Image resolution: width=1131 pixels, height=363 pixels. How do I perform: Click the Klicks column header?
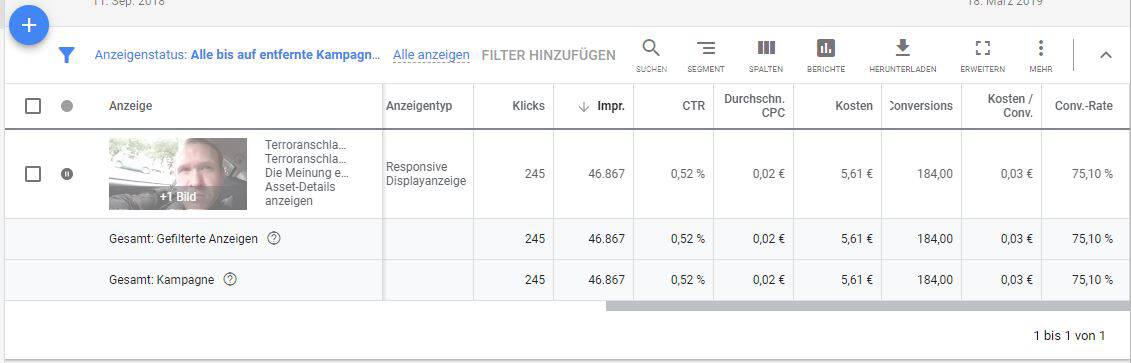(x=529, y=106)
